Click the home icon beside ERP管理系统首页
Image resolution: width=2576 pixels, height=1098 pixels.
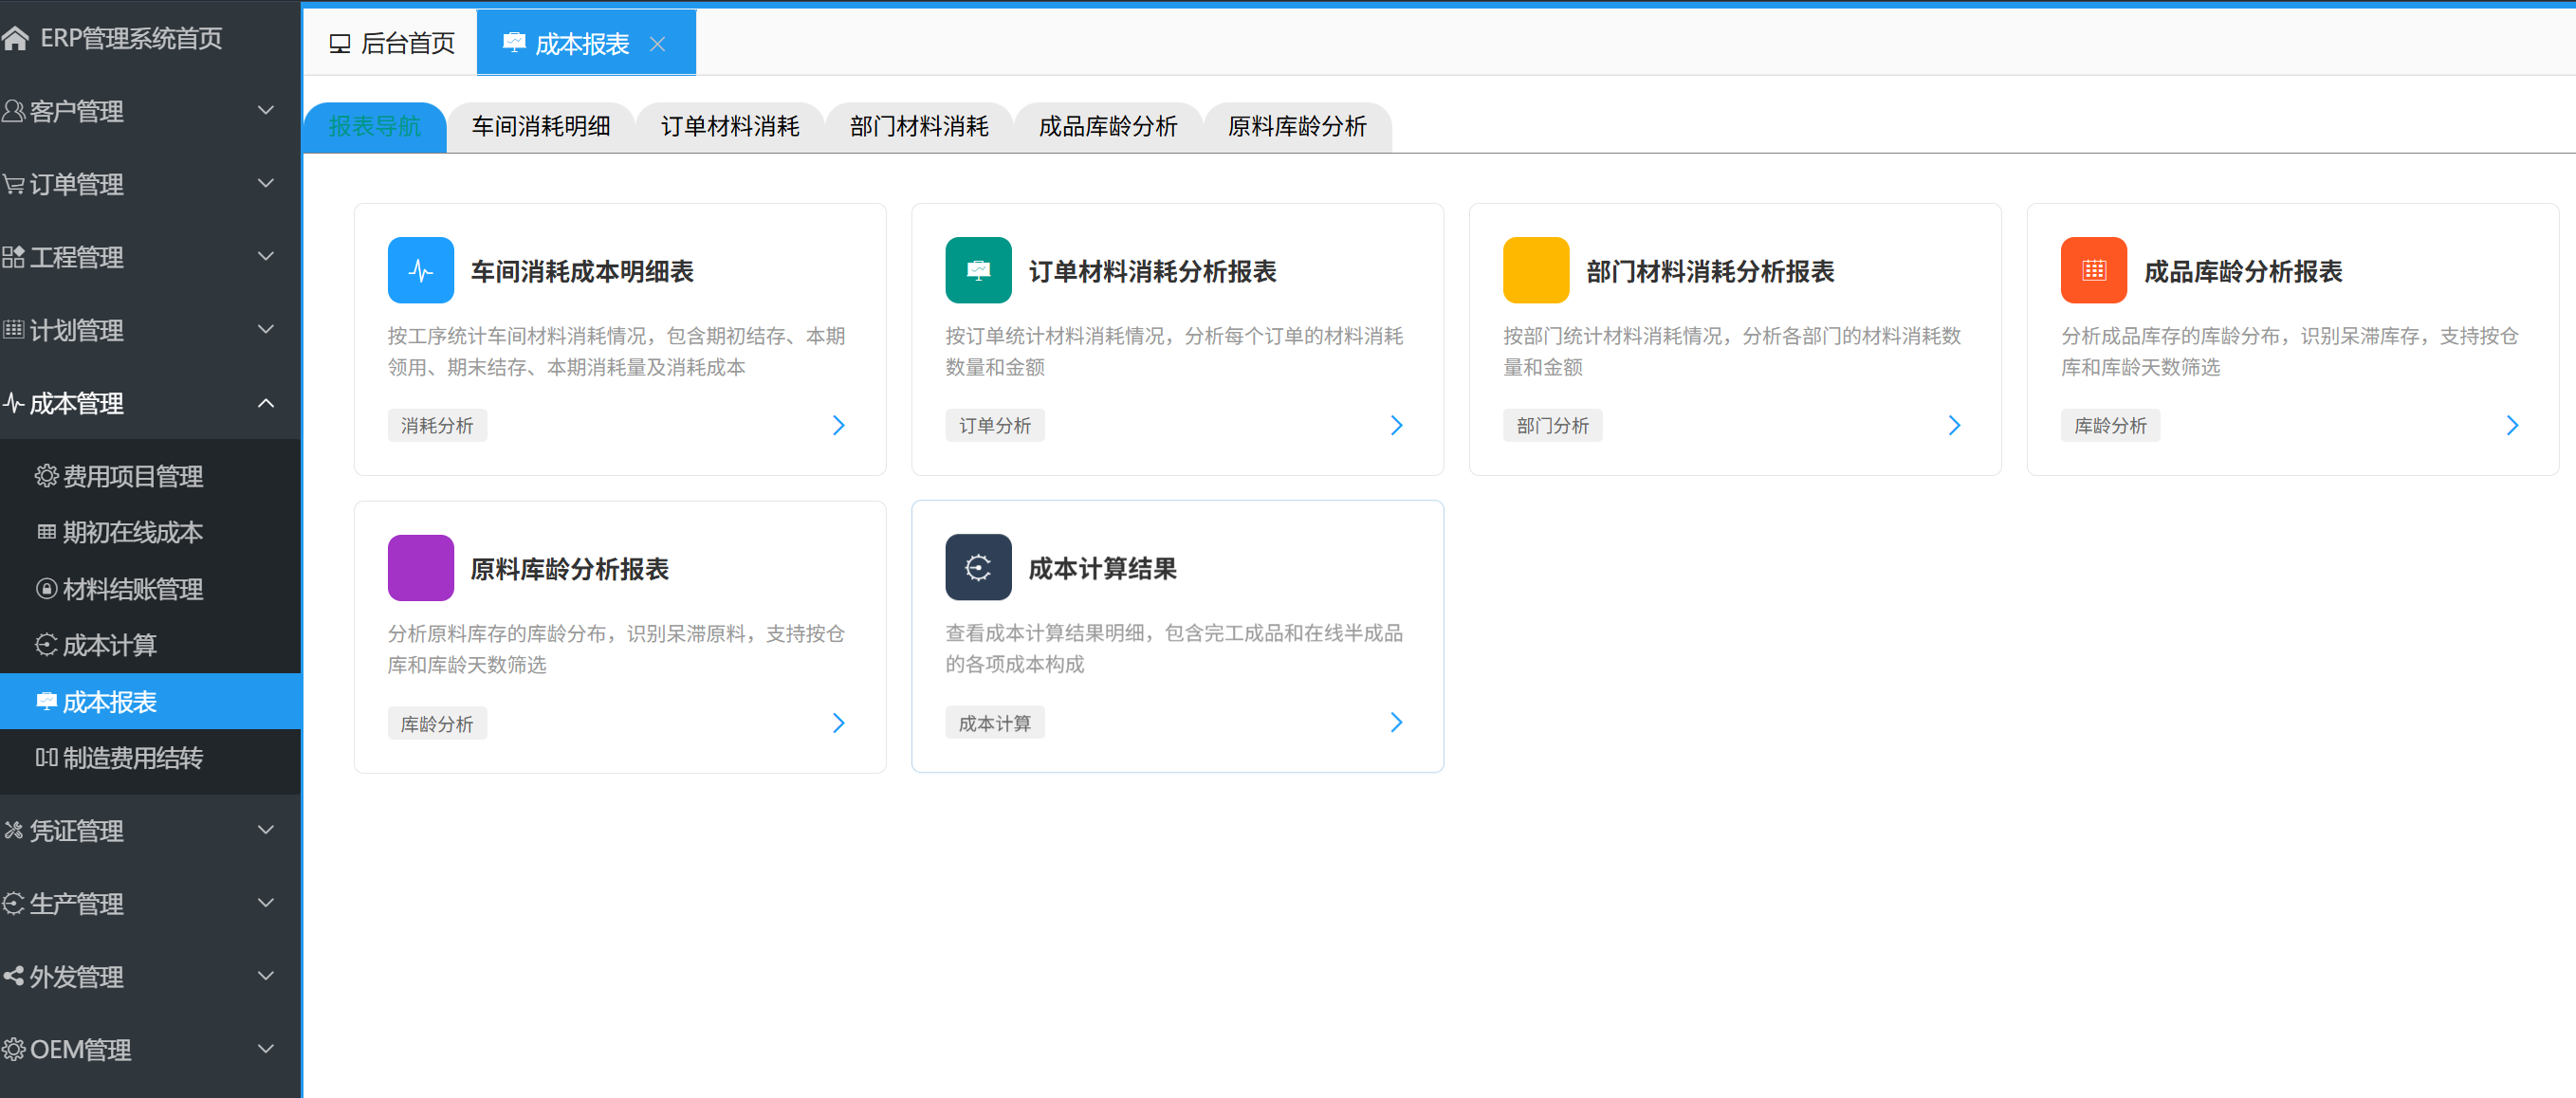pyautogui.click(x=15, y=39)
